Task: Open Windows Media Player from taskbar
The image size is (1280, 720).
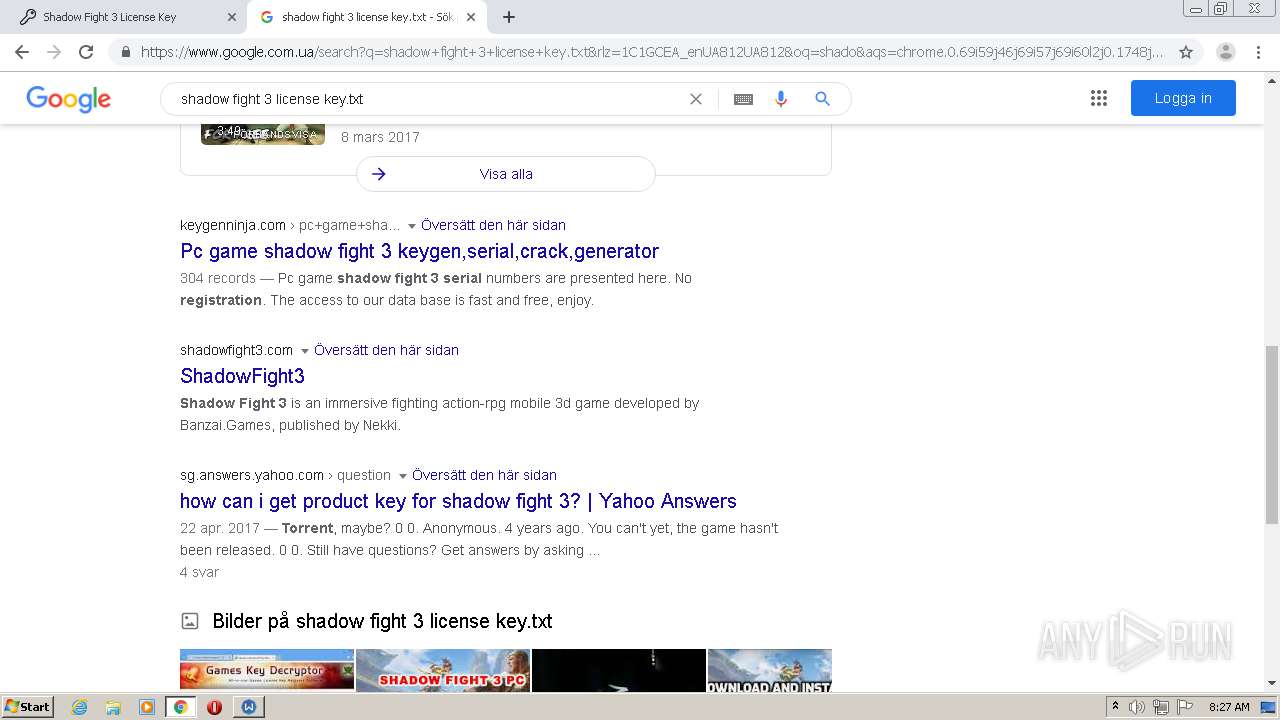Action: (147, 707)
